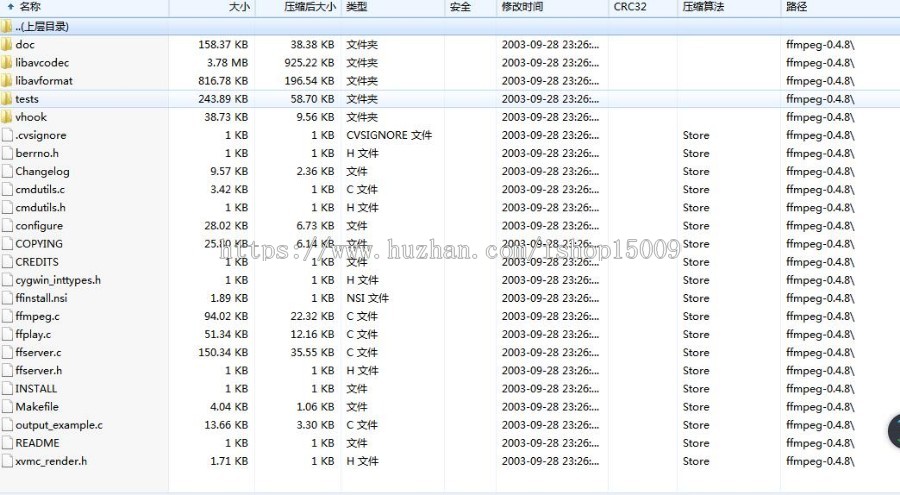The image size is (900, 495).
Task: Select the file name xvmc_render.h
Action: [x=51, y=461]
